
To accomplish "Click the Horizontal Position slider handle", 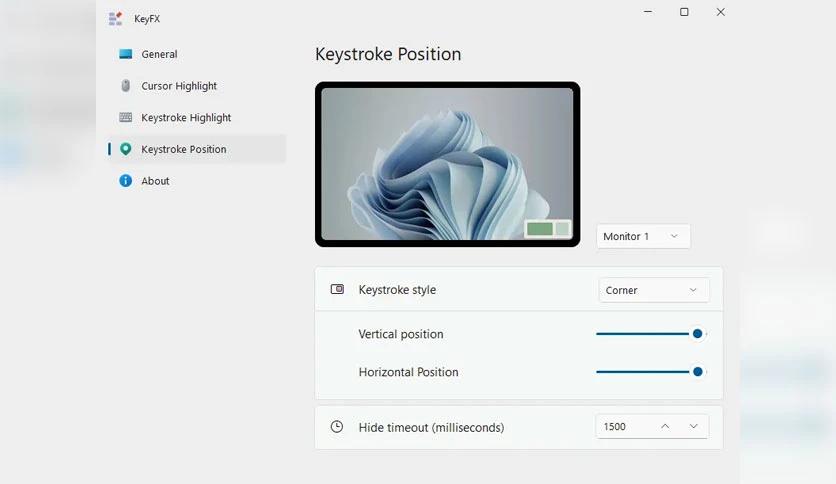I will (697, 372).
